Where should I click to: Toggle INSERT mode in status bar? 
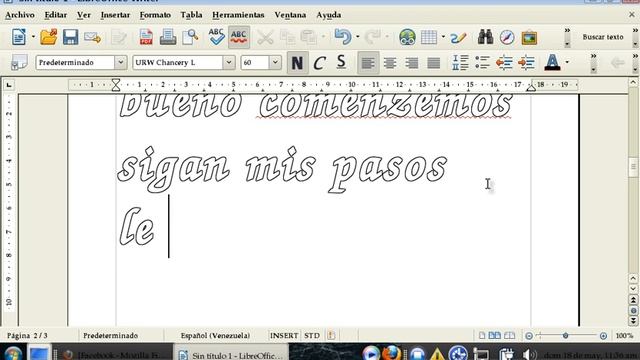pyautogui.click(x=284, y=336)
